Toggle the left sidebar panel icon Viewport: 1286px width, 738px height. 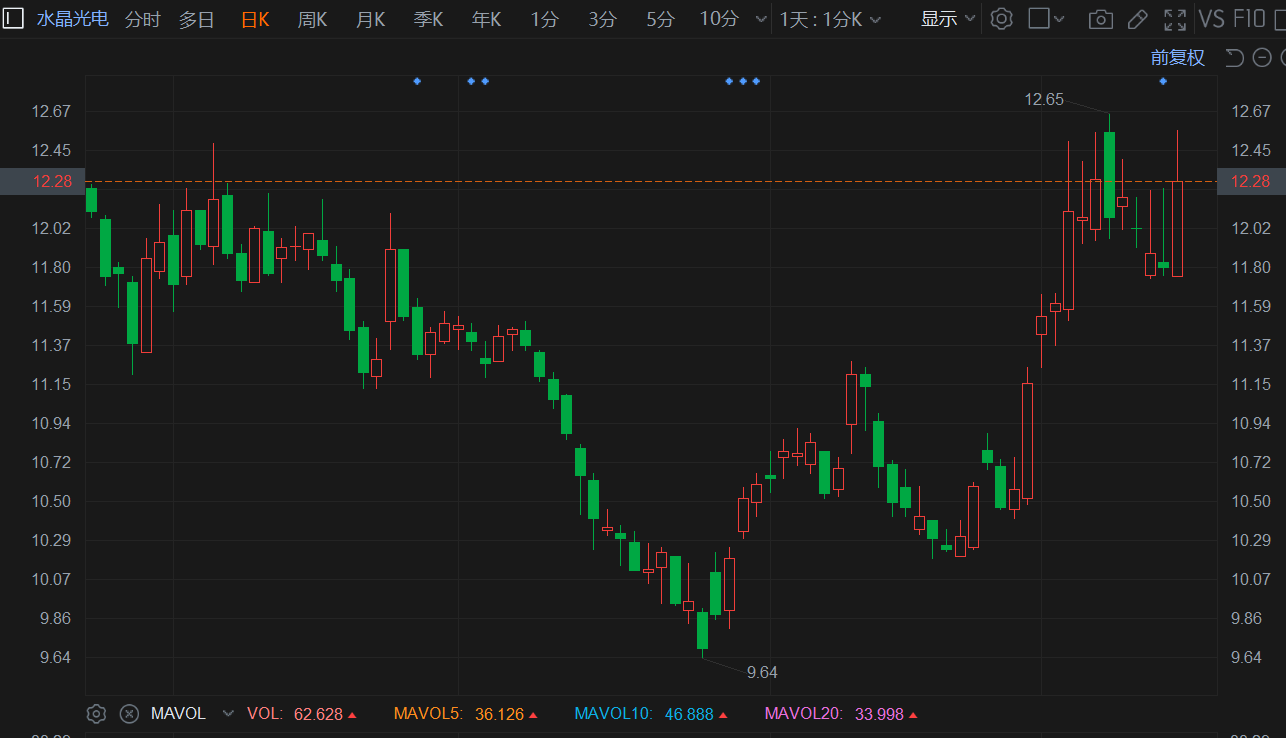(14, 19)
